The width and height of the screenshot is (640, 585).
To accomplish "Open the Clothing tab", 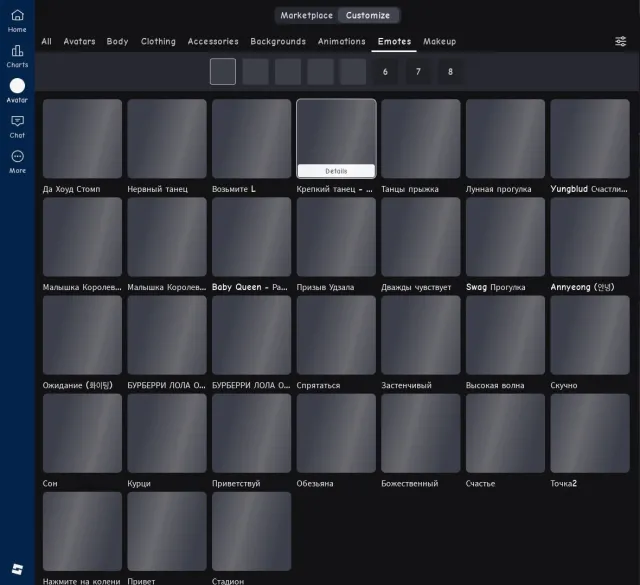I will (x=158, y=41).
